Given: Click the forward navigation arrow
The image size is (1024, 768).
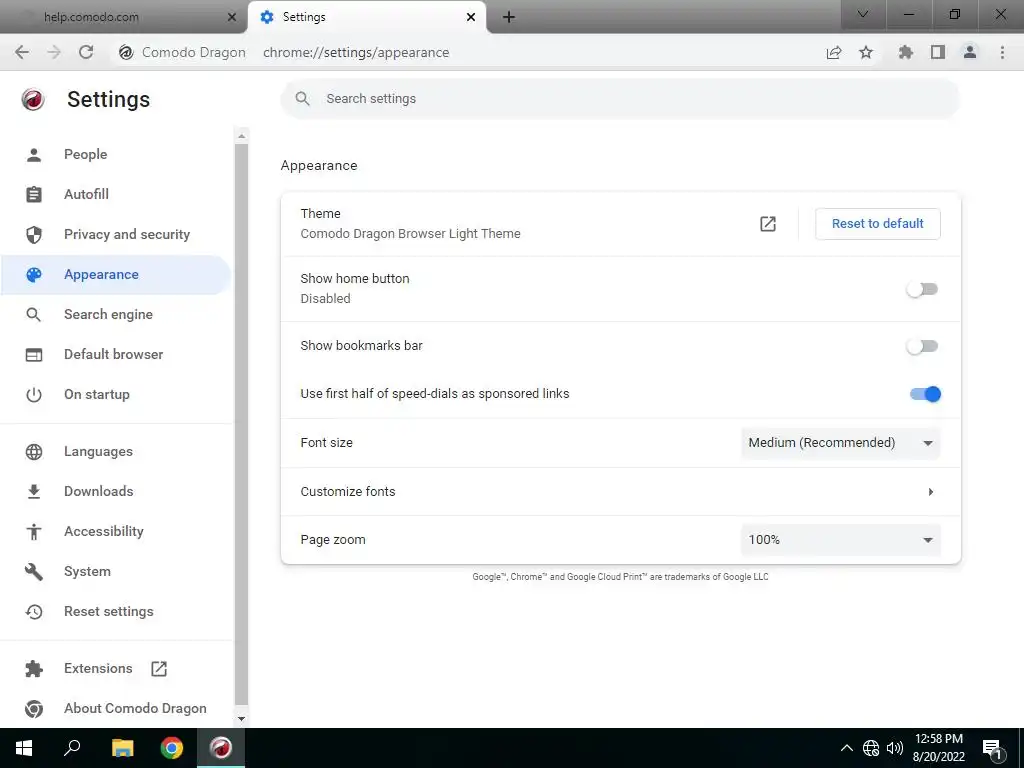Looking at the screenshot, I should [x=54, y=52].
